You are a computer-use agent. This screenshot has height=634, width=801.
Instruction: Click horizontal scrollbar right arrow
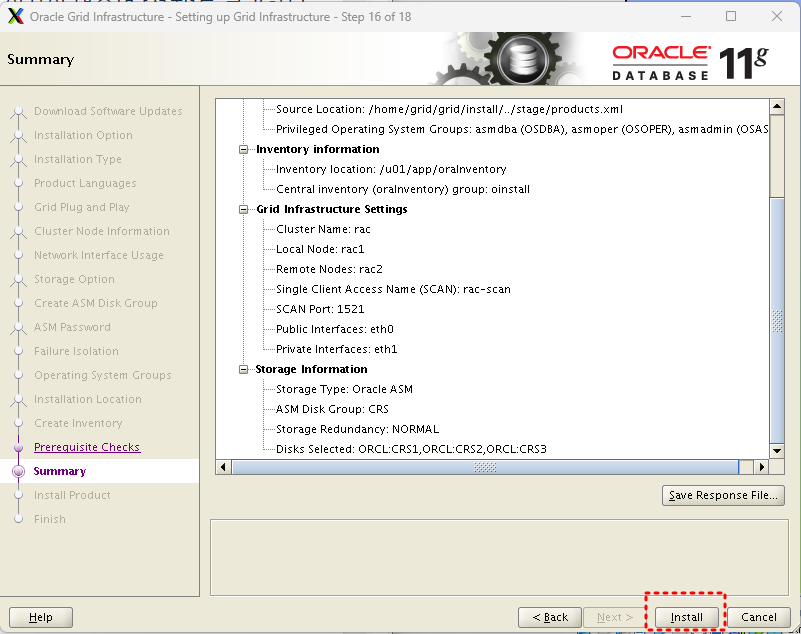pos(762,467)
